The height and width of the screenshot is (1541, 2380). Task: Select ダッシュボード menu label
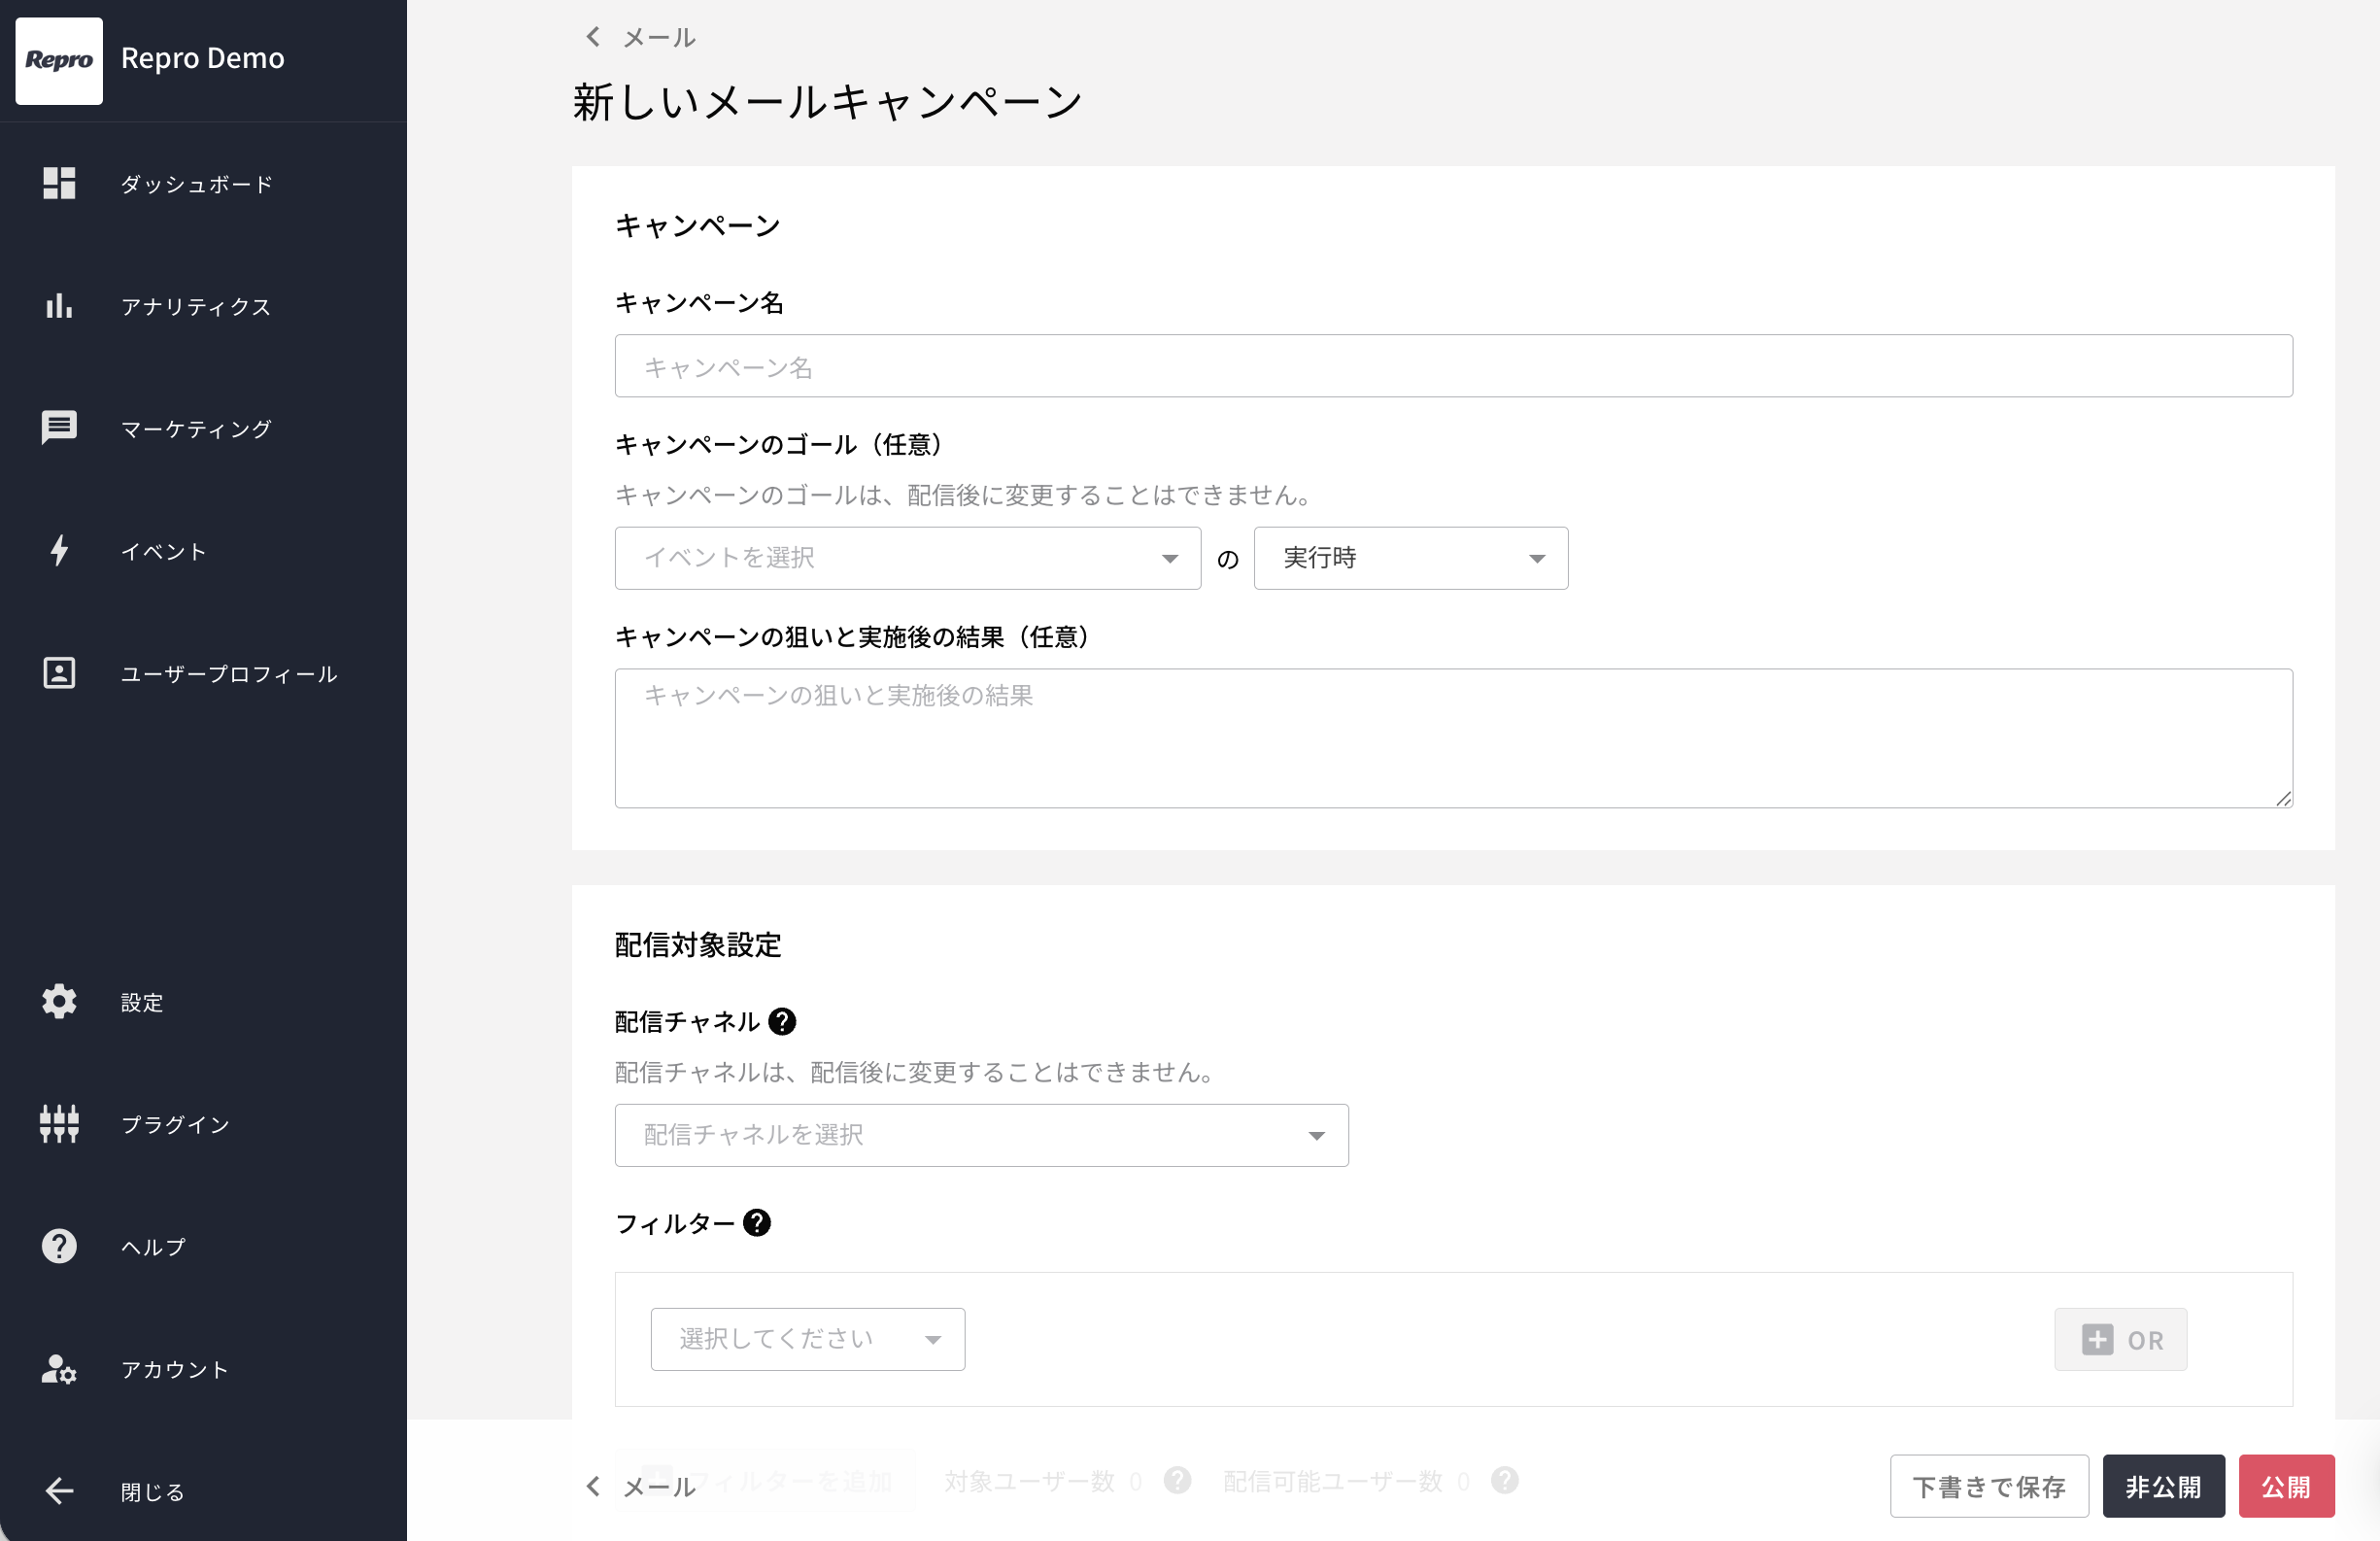click(x=197, y=184)
